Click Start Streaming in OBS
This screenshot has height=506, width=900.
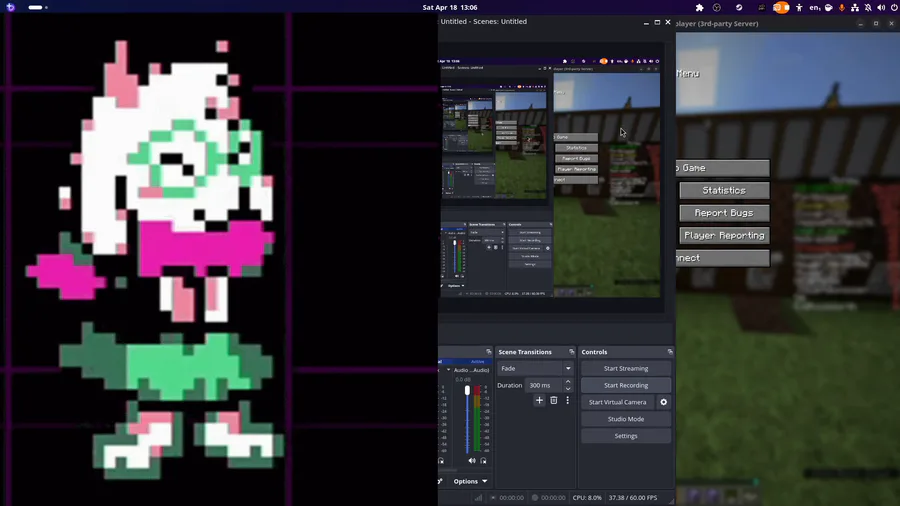[626, 368]
